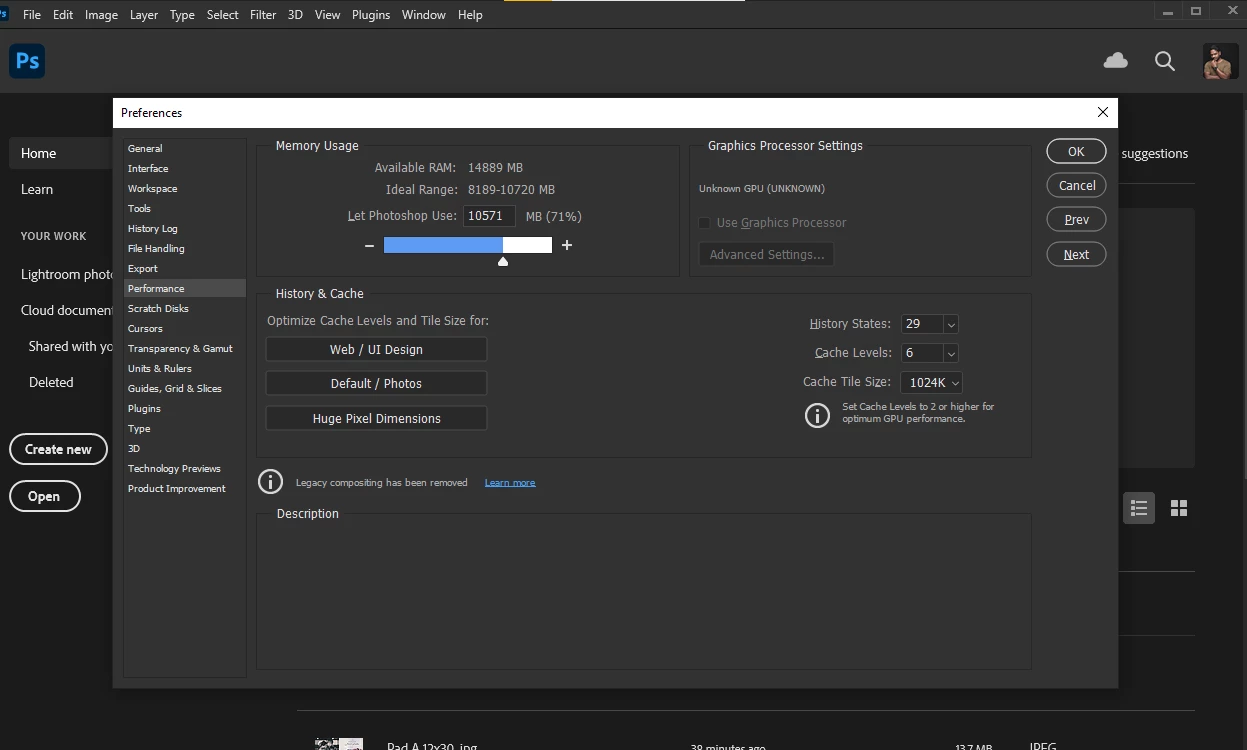Go to Learn in Photoshop sidebar
This screenshot has width=1247, height=750.
tap(37, 189)
